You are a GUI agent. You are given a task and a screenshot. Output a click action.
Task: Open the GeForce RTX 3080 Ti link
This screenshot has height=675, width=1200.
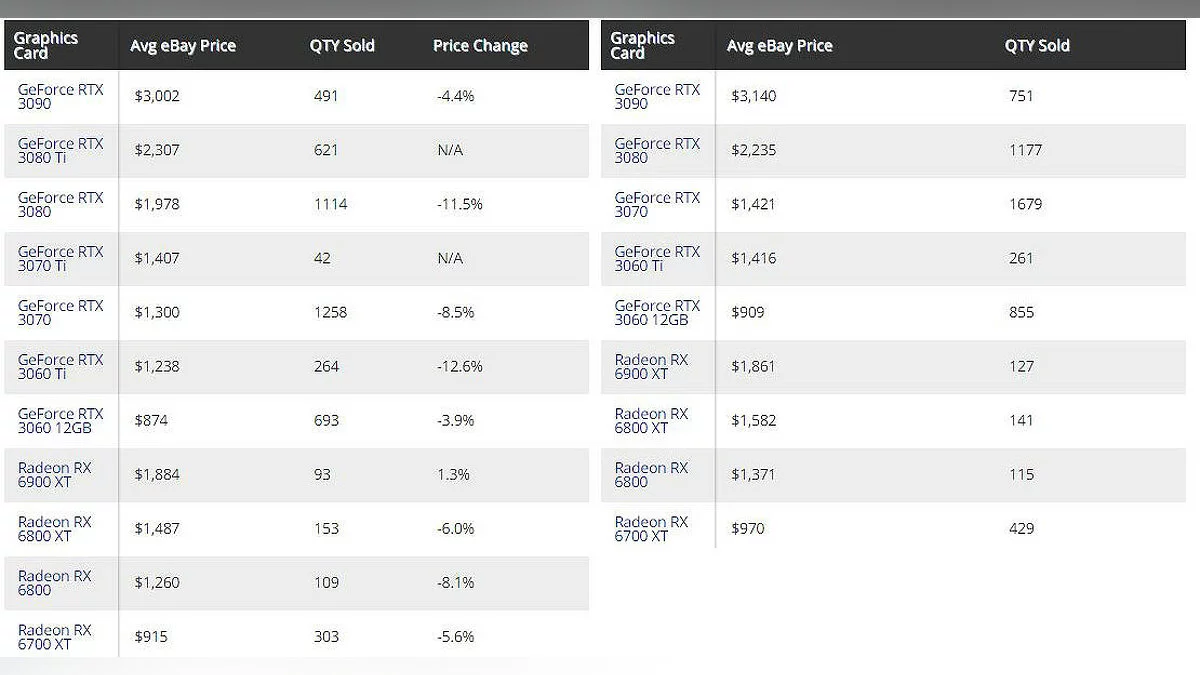(x=60, y=151)
